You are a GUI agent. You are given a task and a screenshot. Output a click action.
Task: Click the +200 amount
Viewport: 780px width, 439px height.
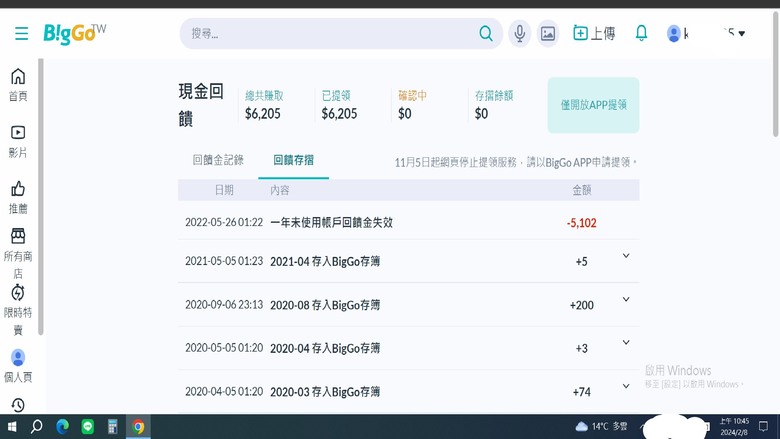tap(582, 305)
